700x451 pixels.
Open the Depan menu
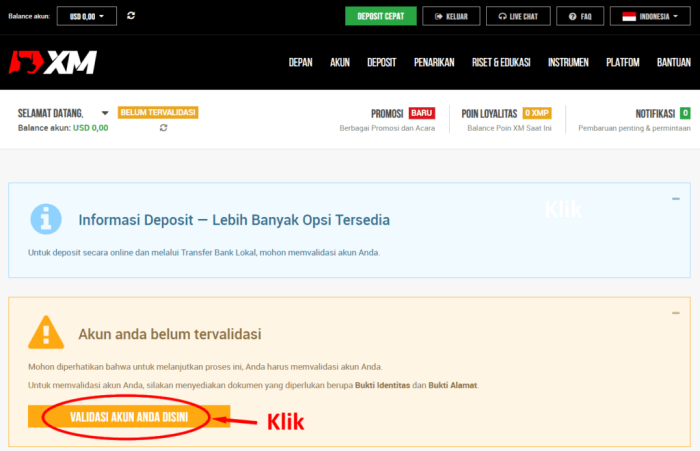(x=300, y=63)
